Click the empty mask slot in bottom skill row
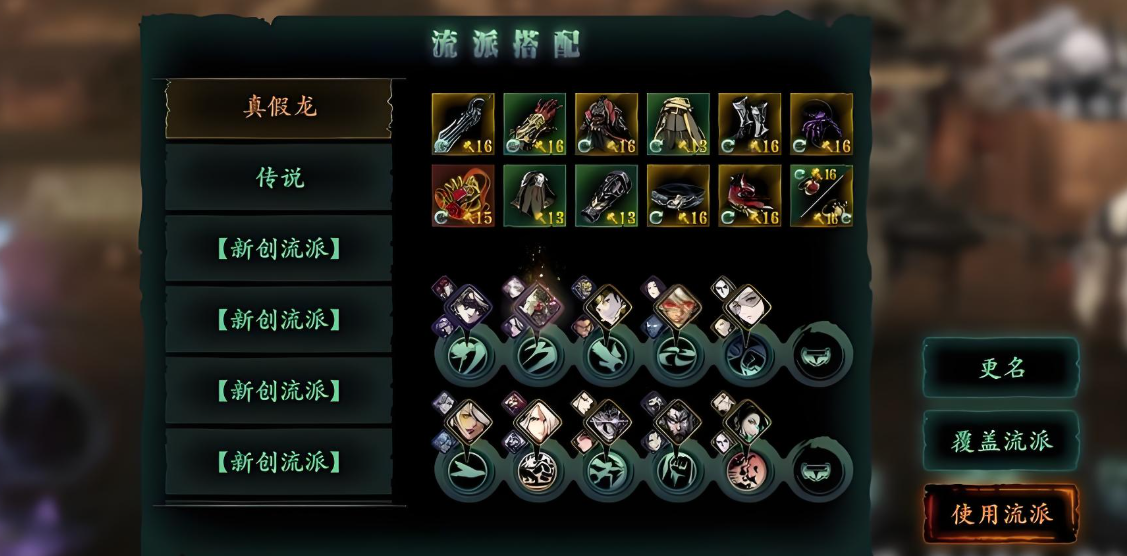Screen dimensions: 1127x556 pos(821,472)
